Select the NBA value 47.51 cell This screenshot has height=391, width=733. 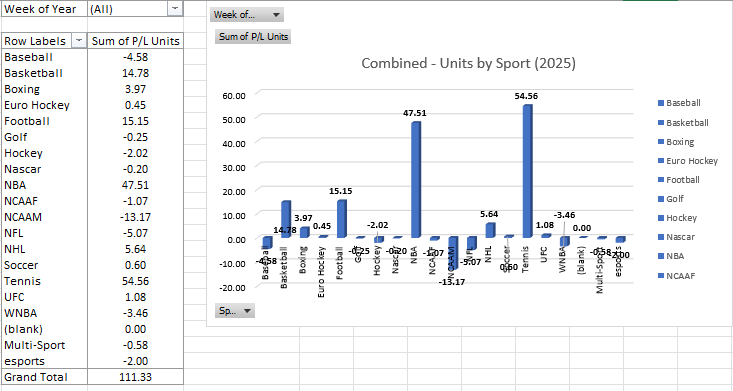pyautogui.click(x=136, y=185)
